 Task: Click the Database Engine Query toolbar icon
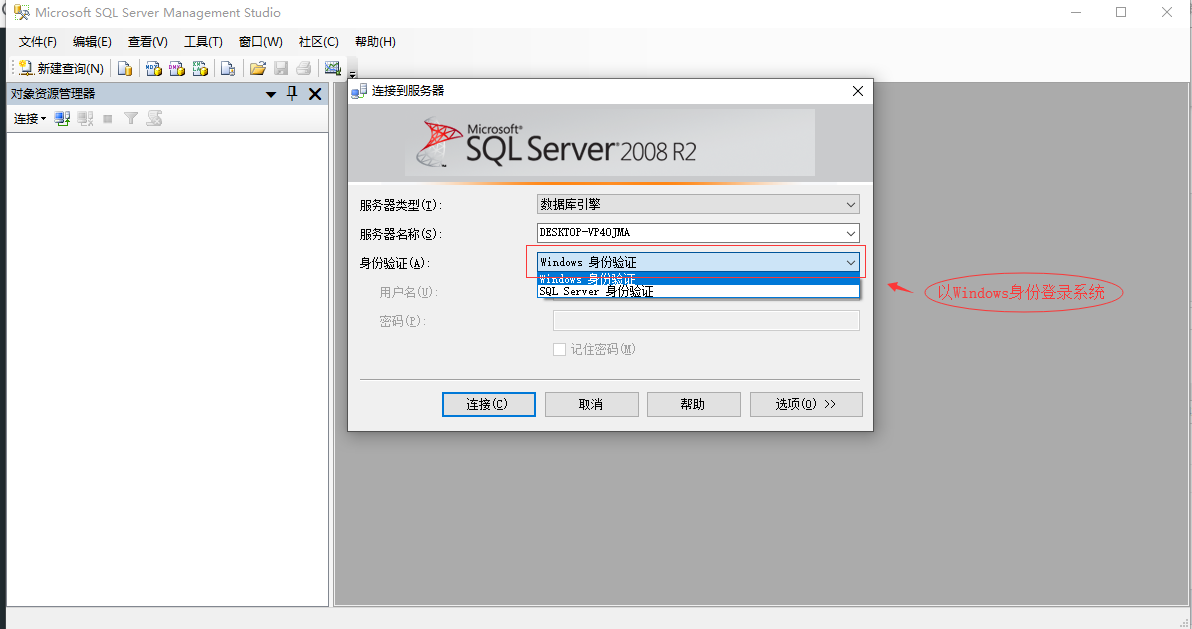tap(125, 68)
